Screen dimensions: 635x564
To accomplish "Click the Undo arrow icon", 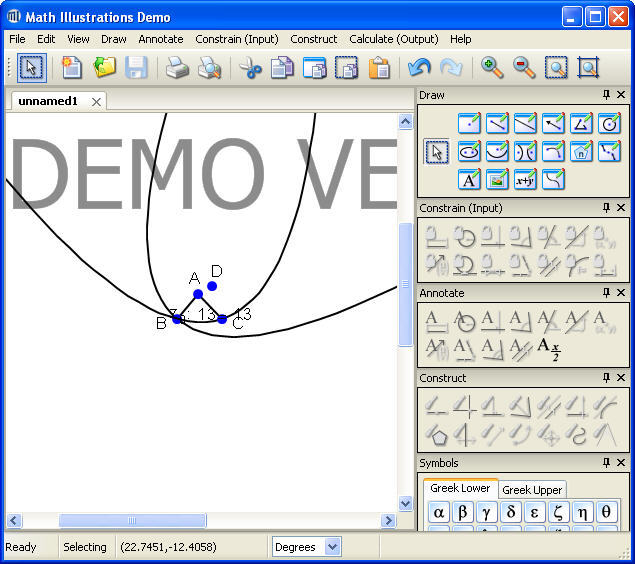I will tap(419, 68).
